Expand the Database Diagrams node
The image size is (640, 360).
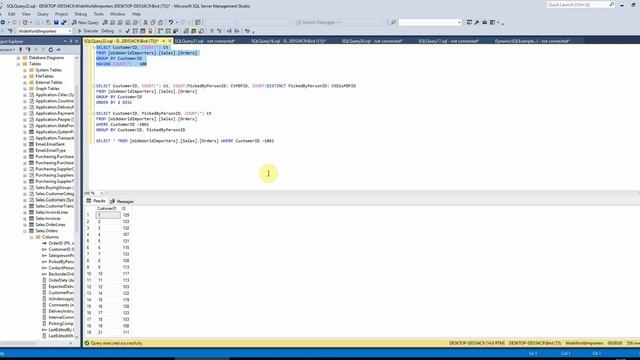click(x=18, y=58)
